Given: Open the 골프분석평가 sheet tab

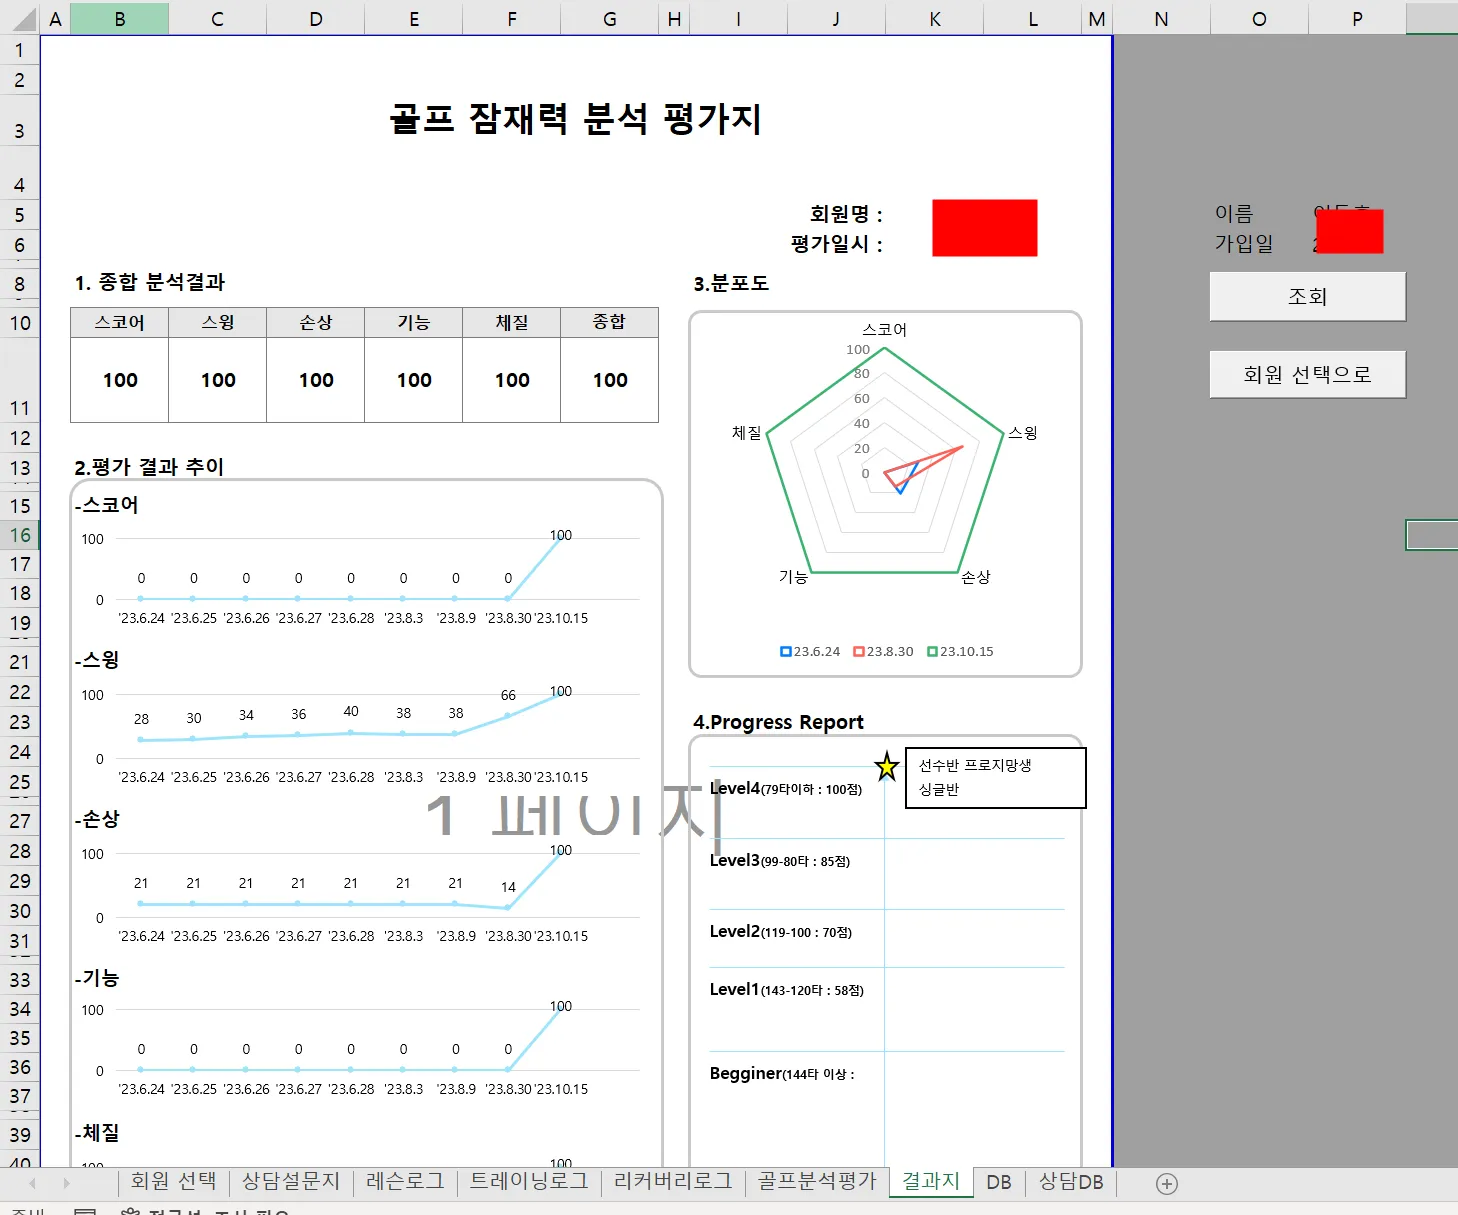Looking at the screenshot, I should 817,1182.
